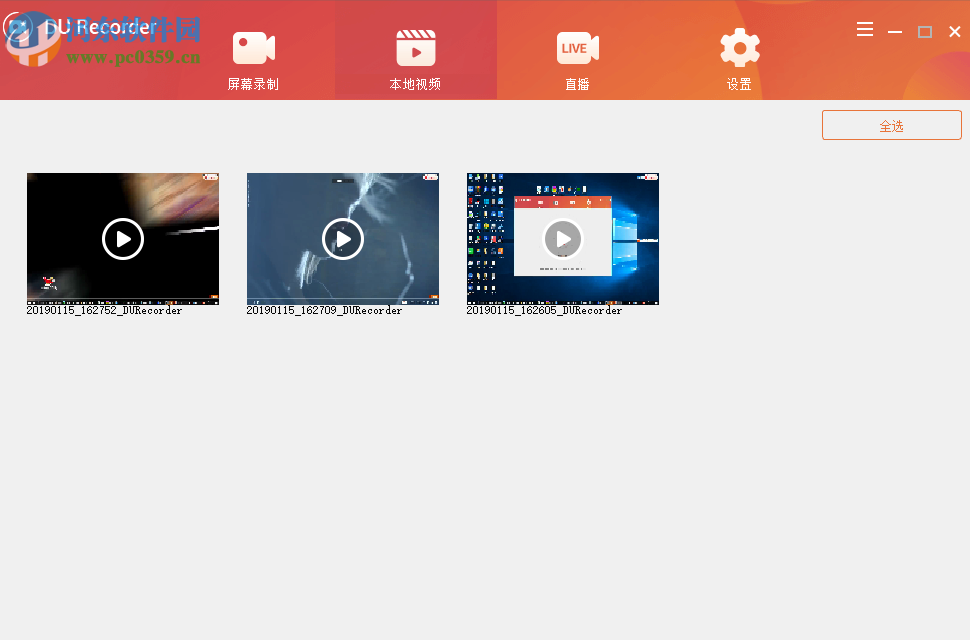The height and width of the screenshot is (640, 970).
Task: Click the 本地视频 local videos clapperboard icon
Action: [x=415, y=47]
